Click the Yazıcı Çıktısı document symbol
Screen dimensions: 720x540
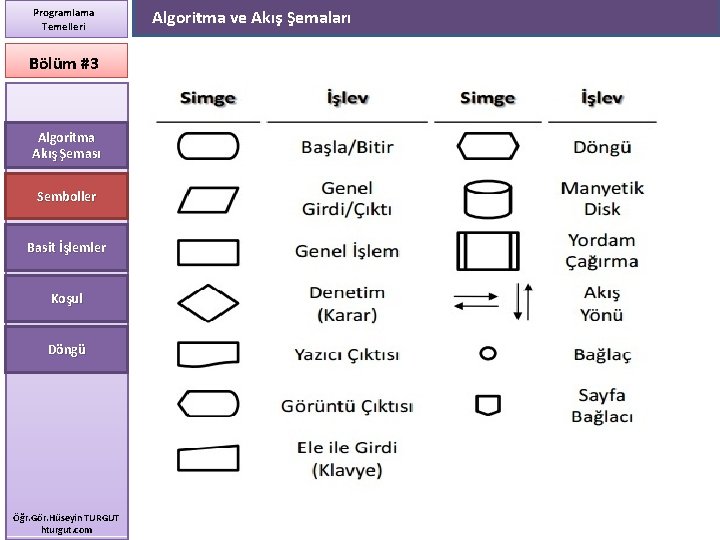pos(208,354)
